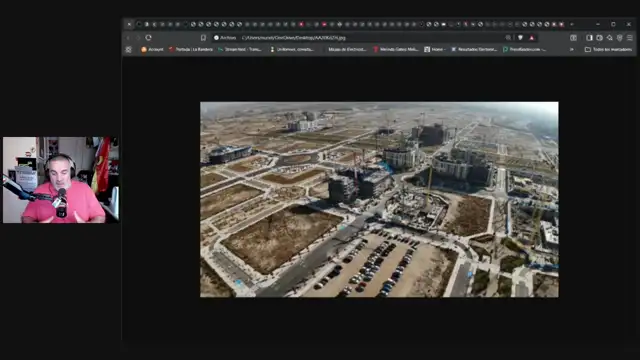
Task: Bookmark this page with the bookmark icon
Action: (203, 38)
